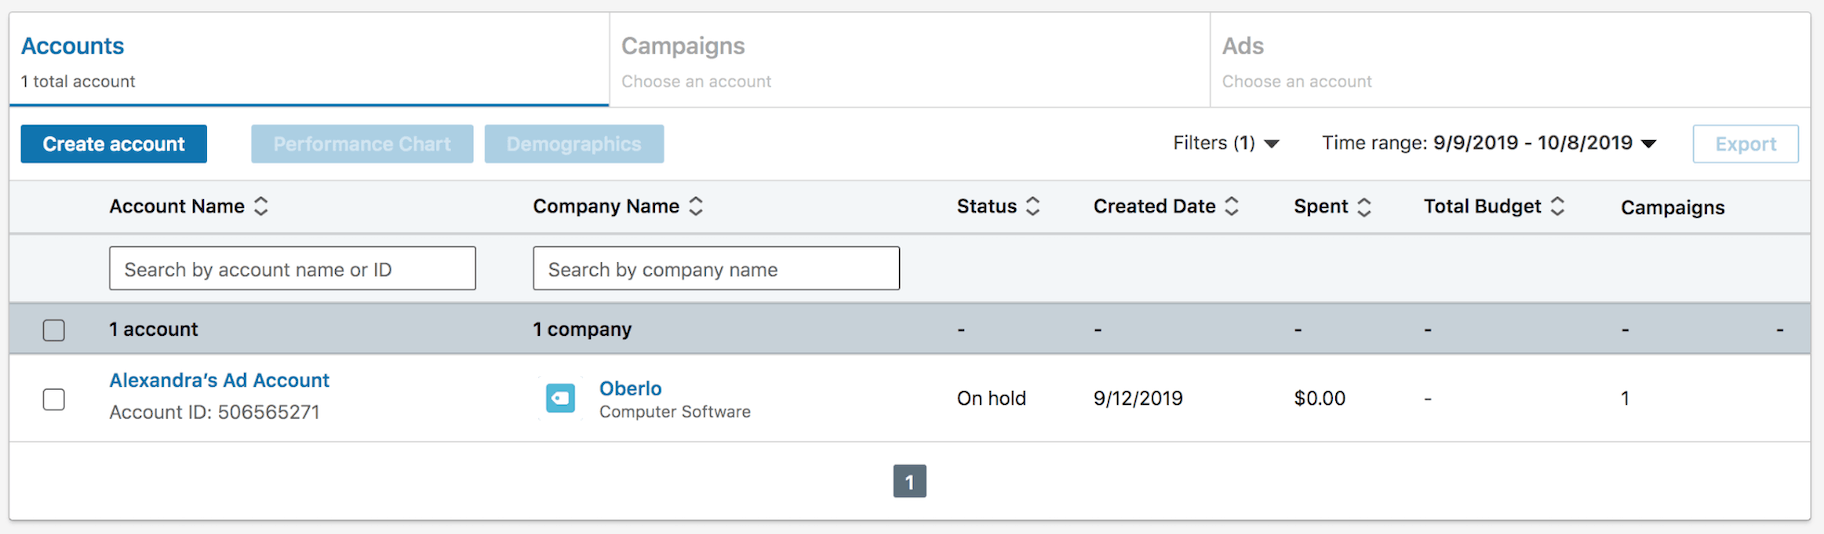The width and height of the screenshot is (1824, 534).
Task: Sort by Total Budget column arrows
Action: (x=1557, y=206)
